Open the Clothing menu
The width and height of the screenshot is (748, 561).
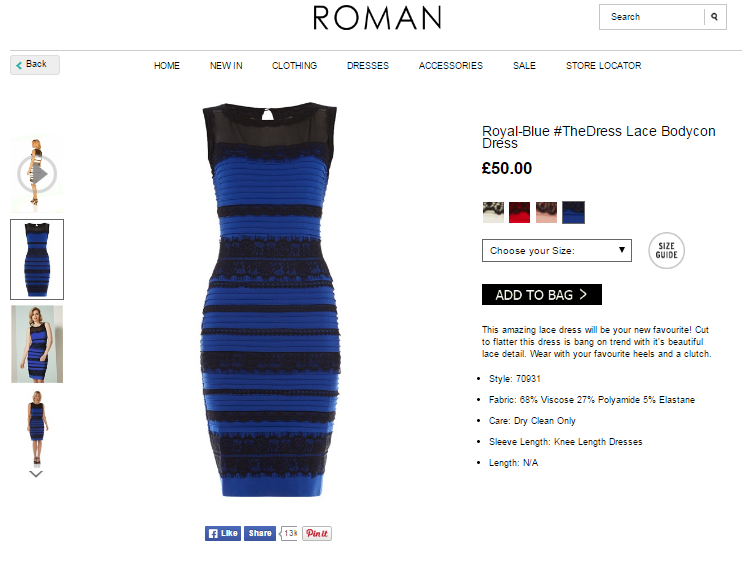pyautogui.click(x=294, y=66)
